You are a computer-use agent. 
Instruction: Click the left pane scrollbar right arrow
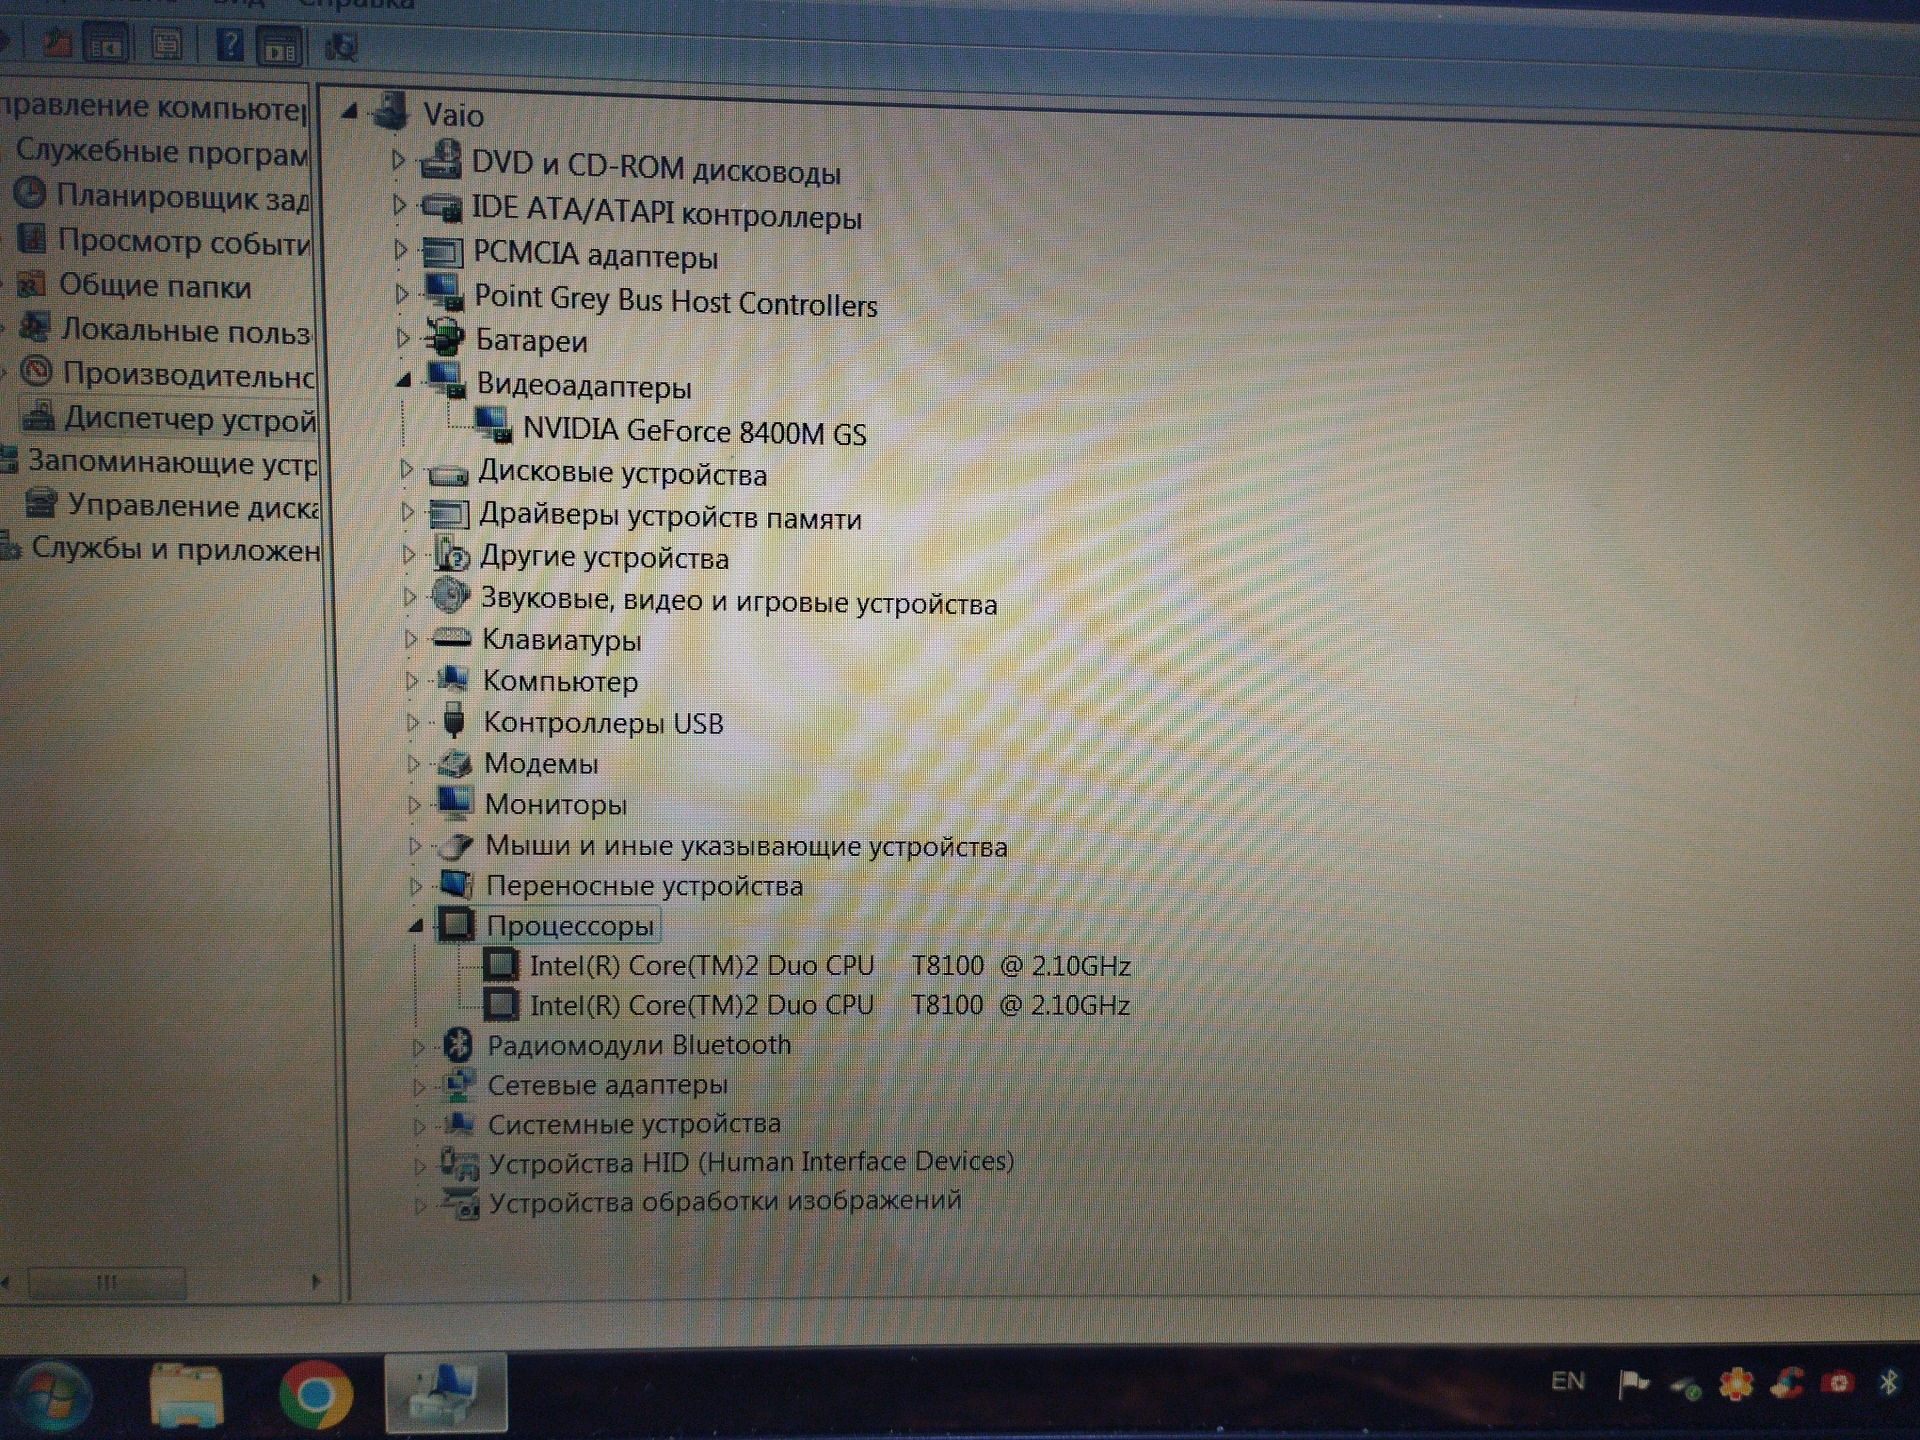point(316,1281)
